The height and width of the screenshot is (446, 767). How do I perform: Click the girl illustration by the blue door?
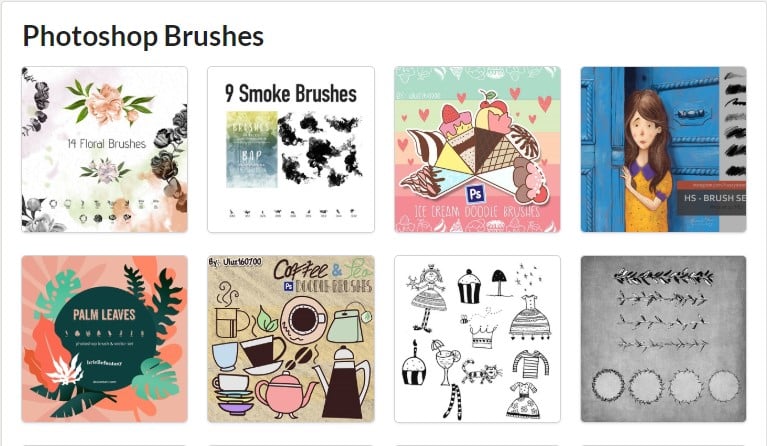[647, 160]
